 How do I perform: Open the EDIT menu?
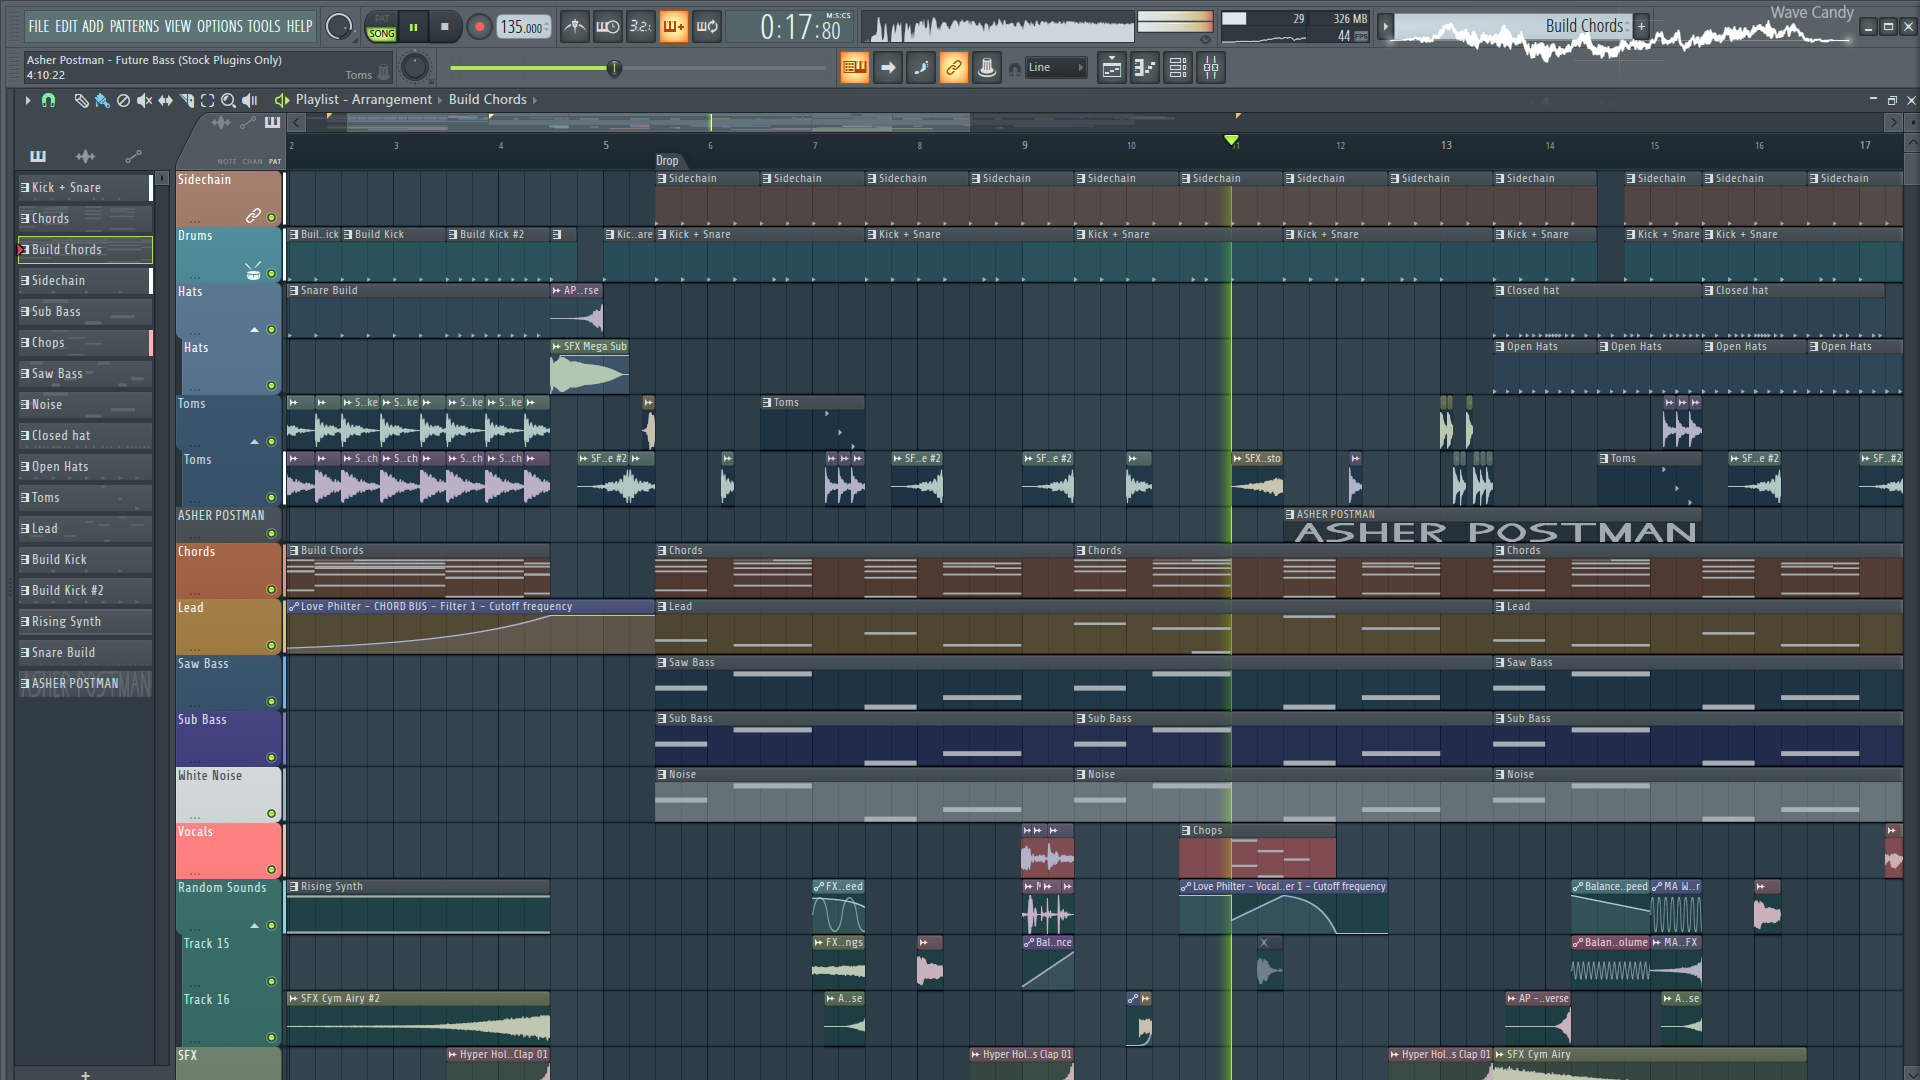66,26
